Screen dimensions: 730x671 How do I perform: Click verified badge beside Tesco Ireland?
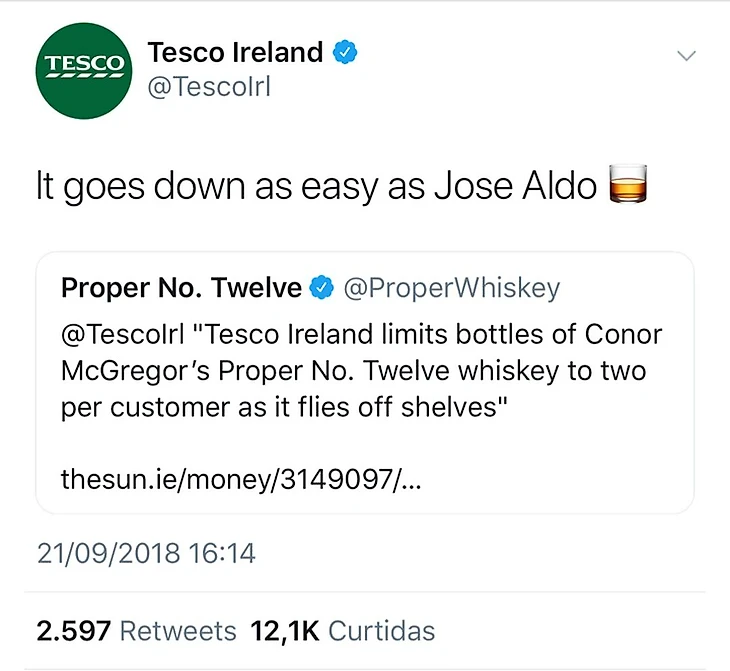[347, 51]
